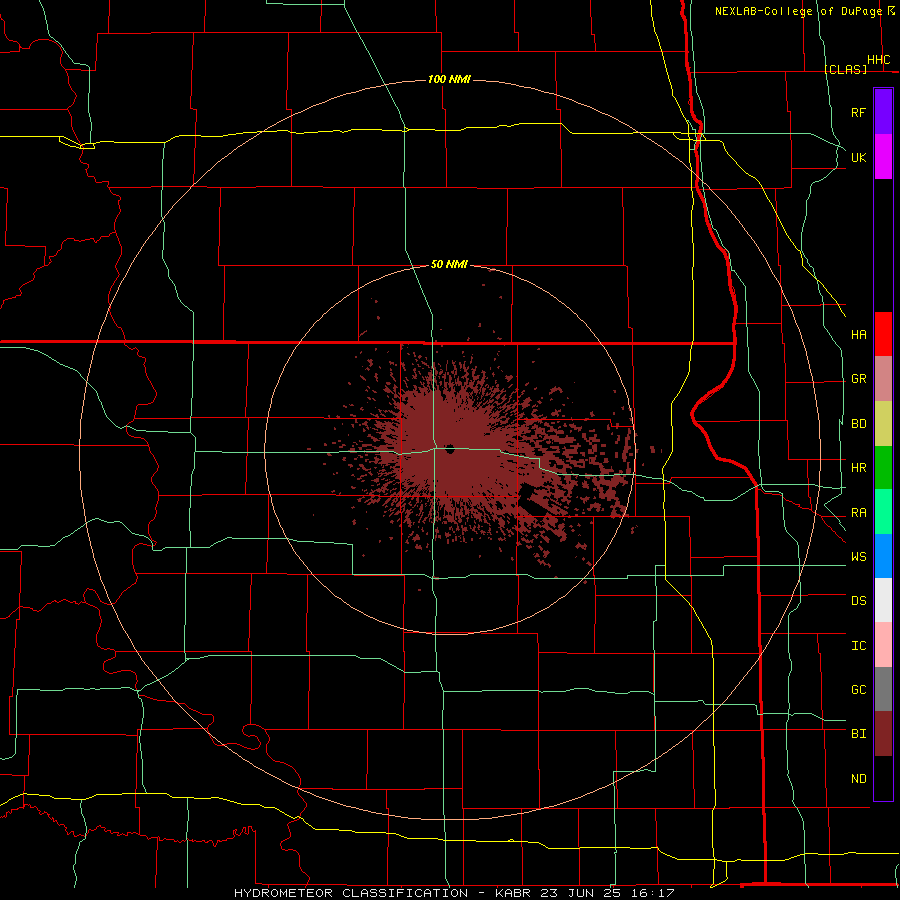Click the 50 NMI range ring label
Screen dimensions: 900x900
pos(449,264)
